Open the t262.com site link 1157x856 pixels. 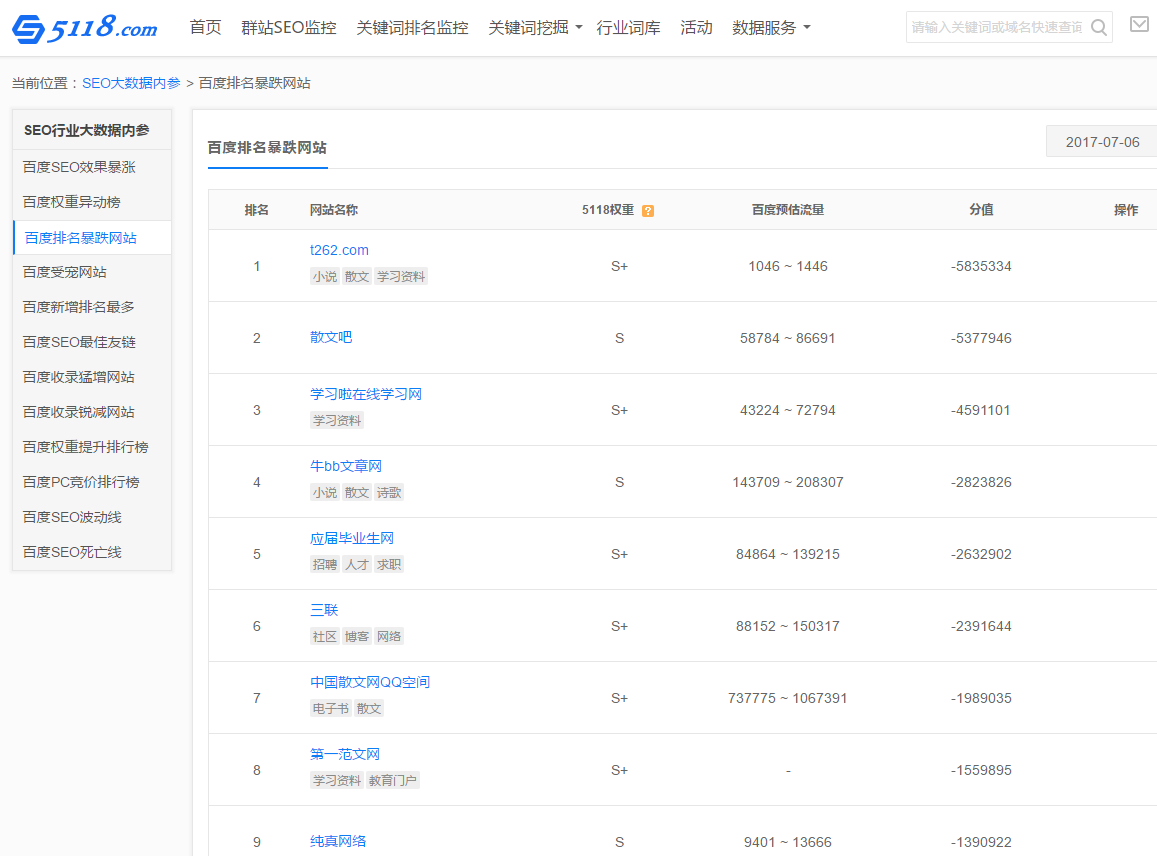click(x=339, y=250)
